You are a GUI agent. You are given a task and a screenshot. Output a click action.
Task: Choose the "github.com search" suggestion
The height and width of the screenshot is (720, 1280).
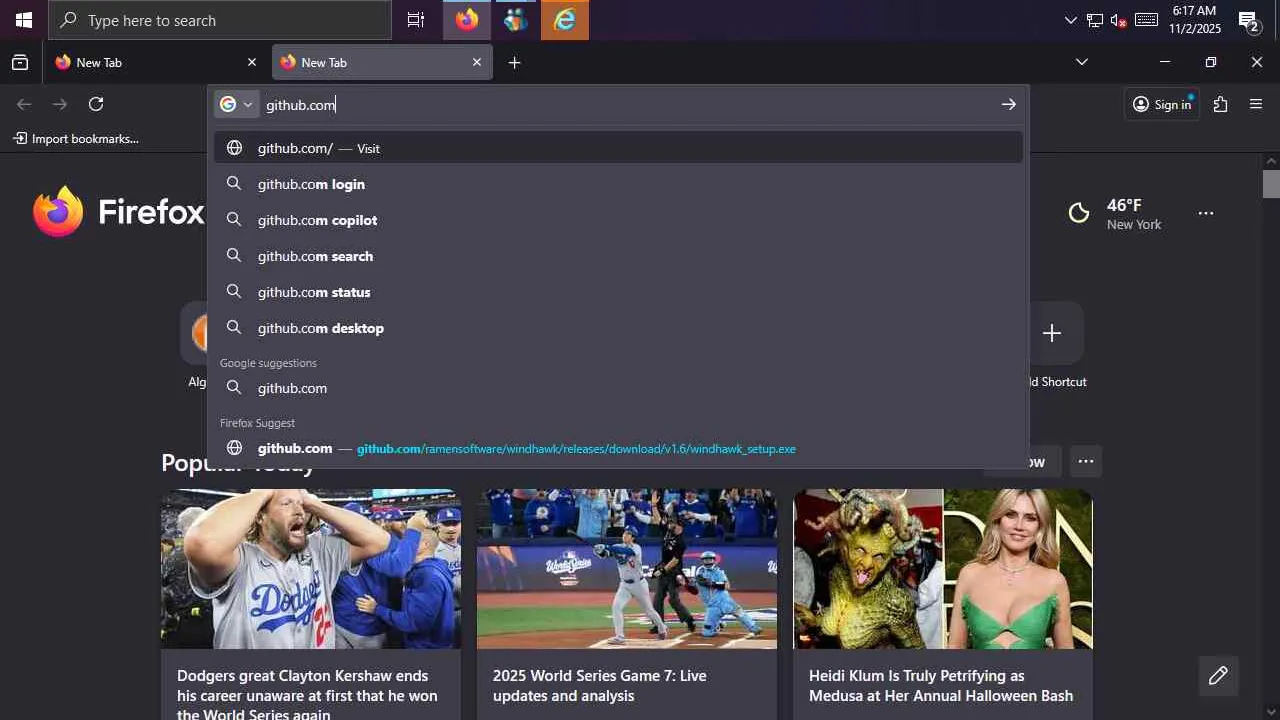click(618, 256)
